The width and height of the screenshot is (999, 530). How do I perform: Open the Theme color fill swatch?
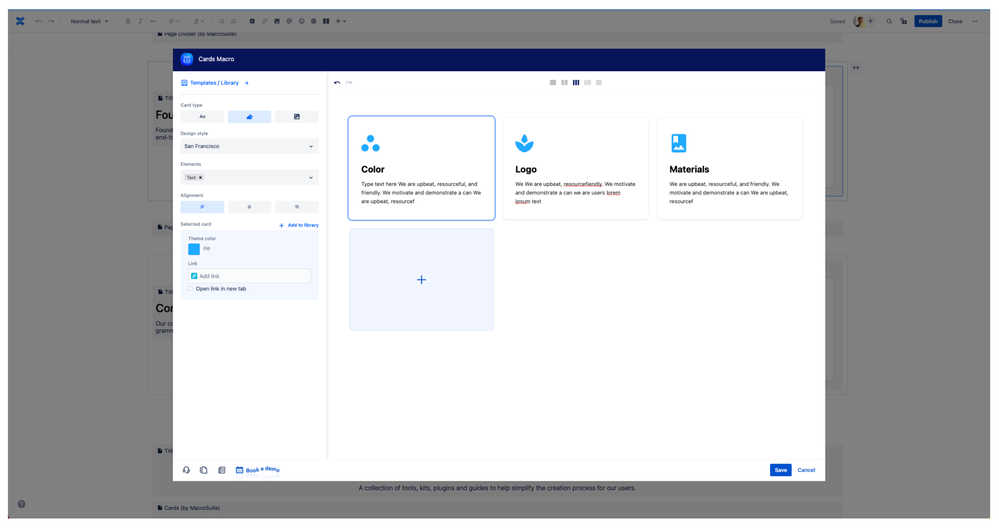pyautogui.click(x=194, y=249)
